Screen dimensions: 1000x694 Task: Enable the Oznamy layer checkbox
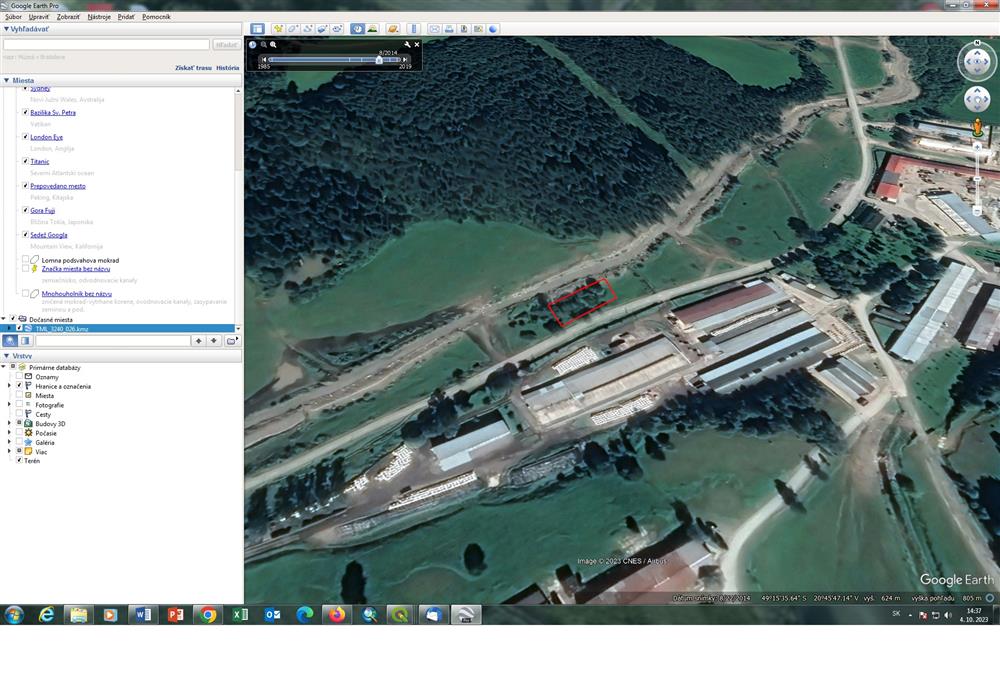[19, 377]
